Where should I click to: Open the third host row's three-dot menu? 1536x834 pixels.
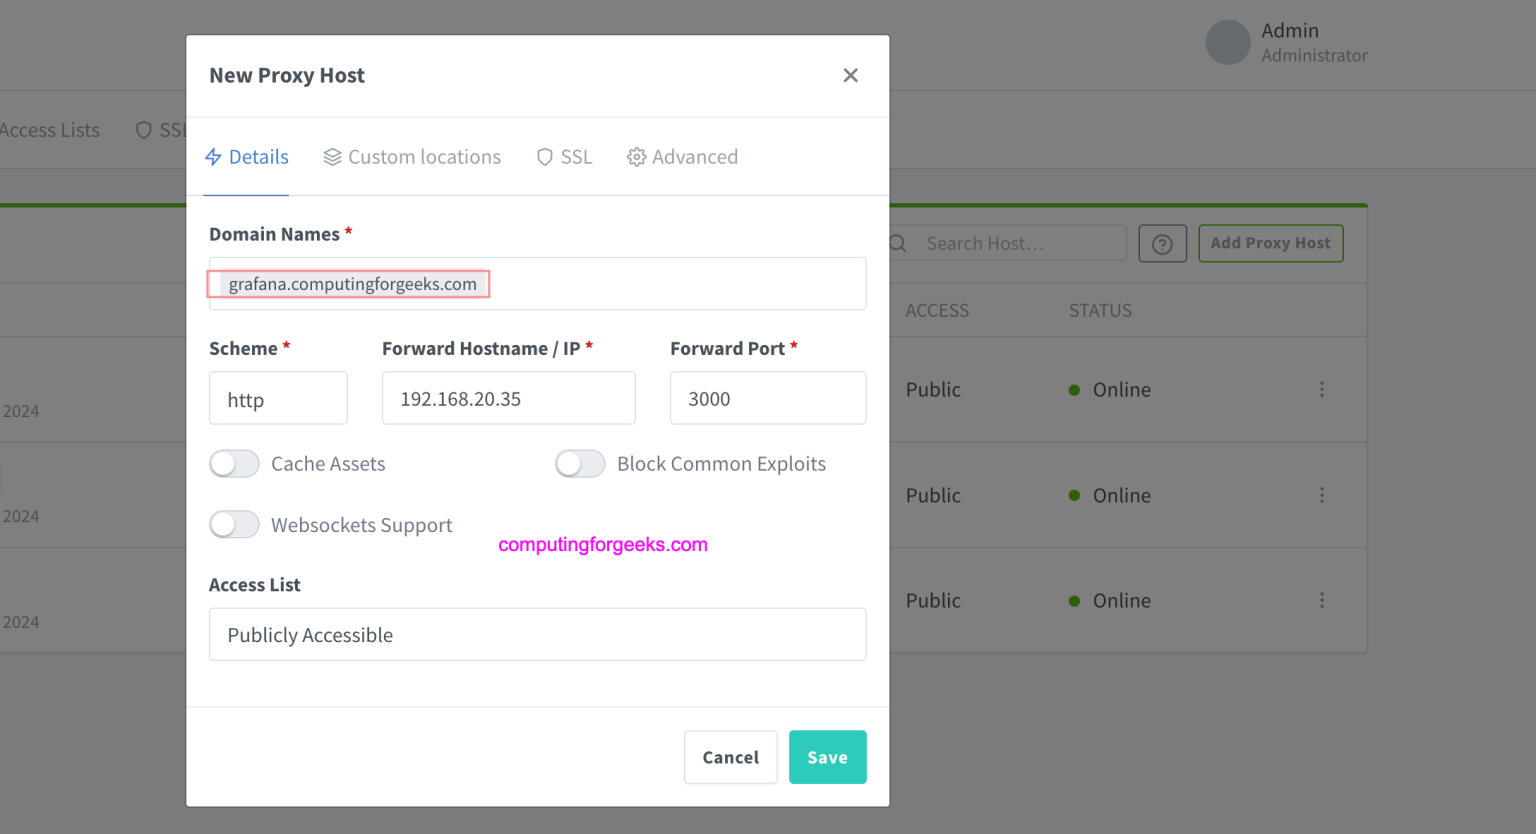tap(1321, 600)
